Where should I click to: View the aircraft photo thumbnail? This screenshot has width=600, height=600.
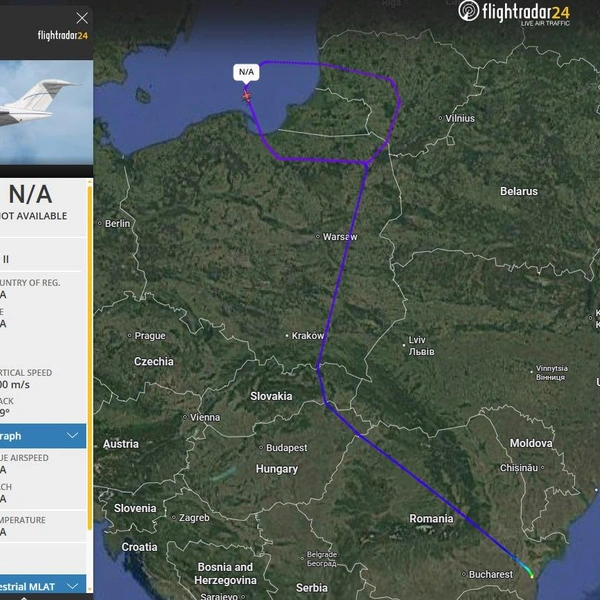[46, 112]
